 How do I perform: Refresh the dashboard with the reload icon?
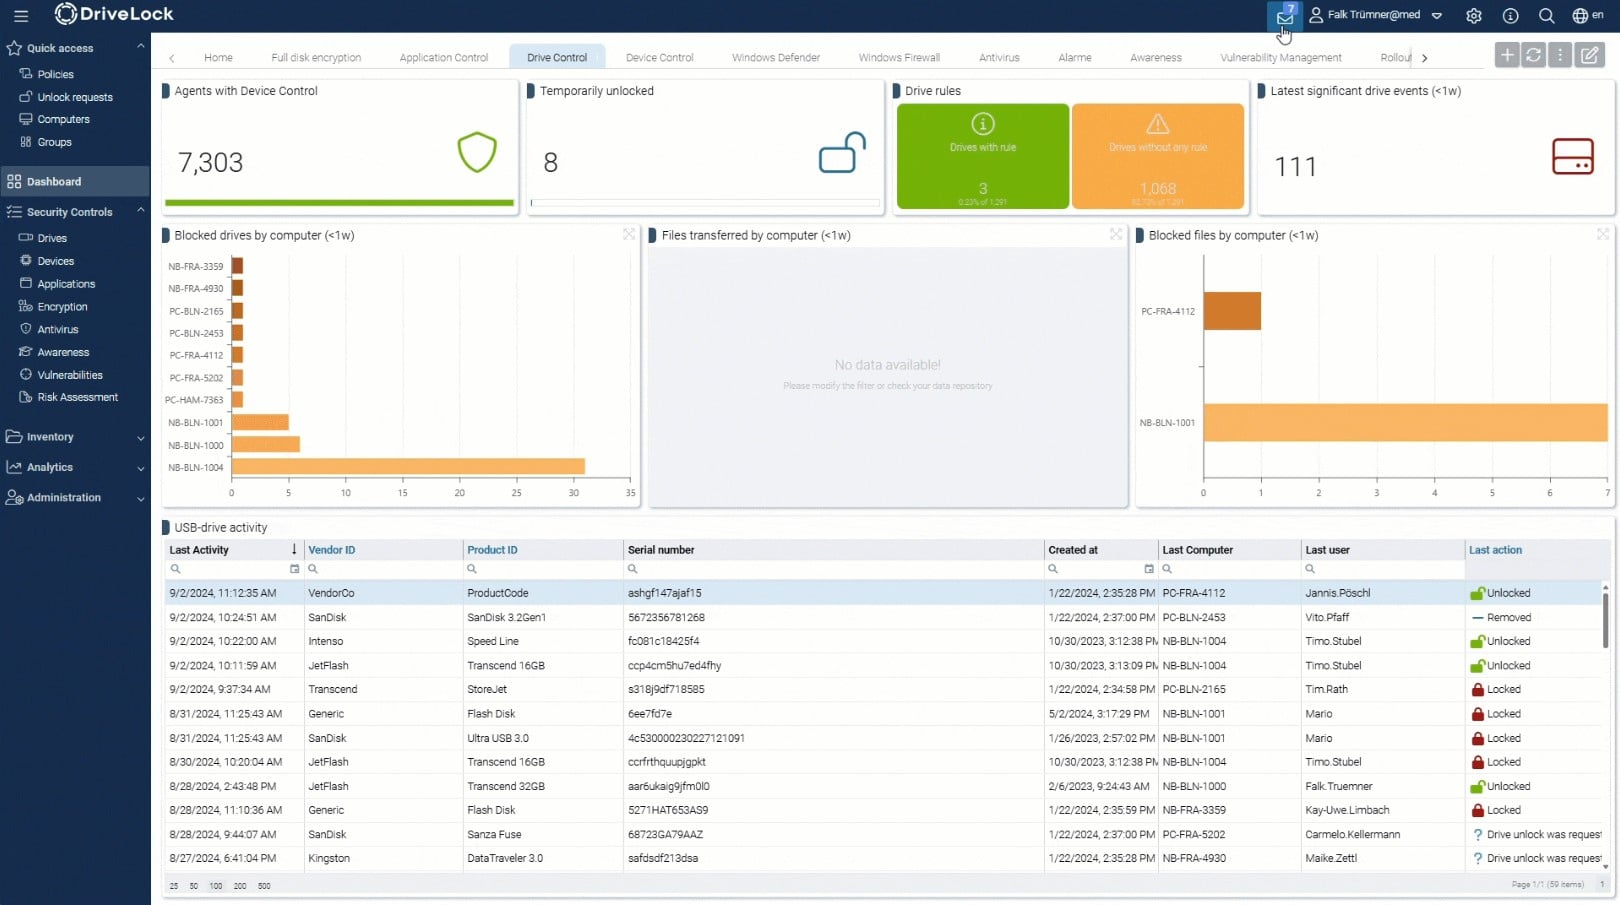[1532, 55]
